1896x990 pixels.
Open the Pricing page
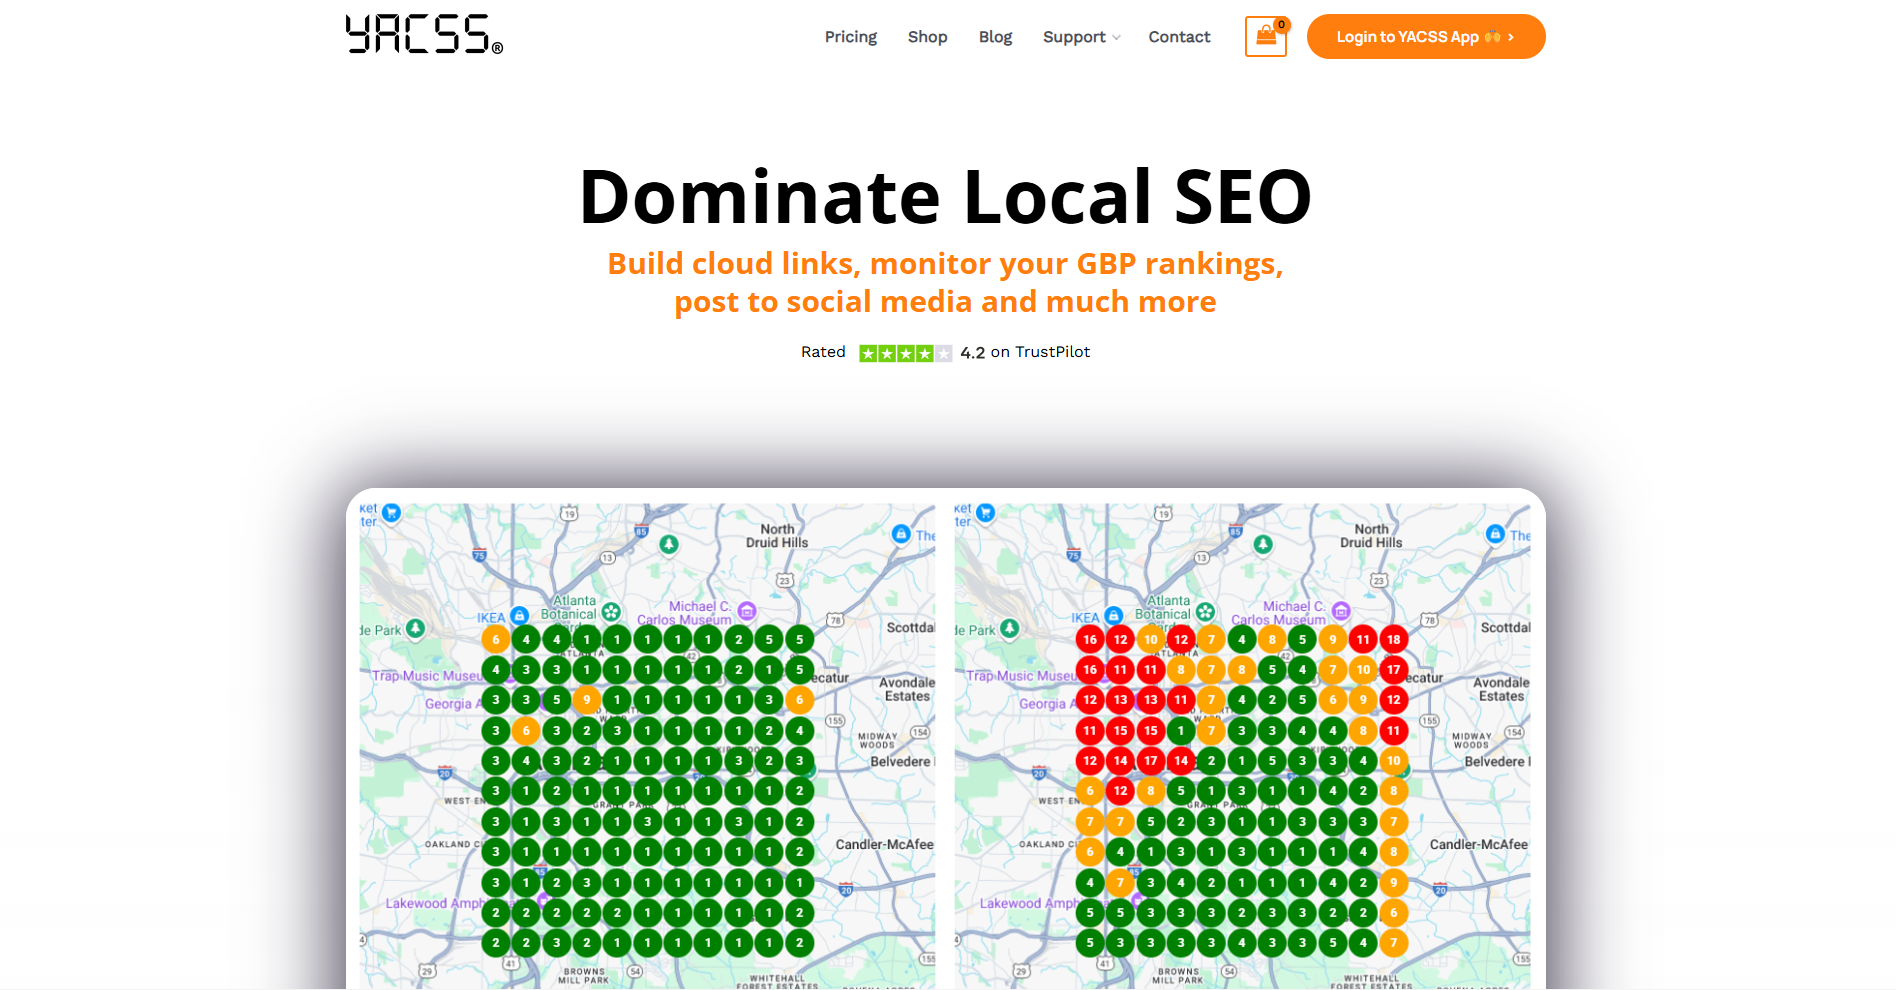click(851, 37)
